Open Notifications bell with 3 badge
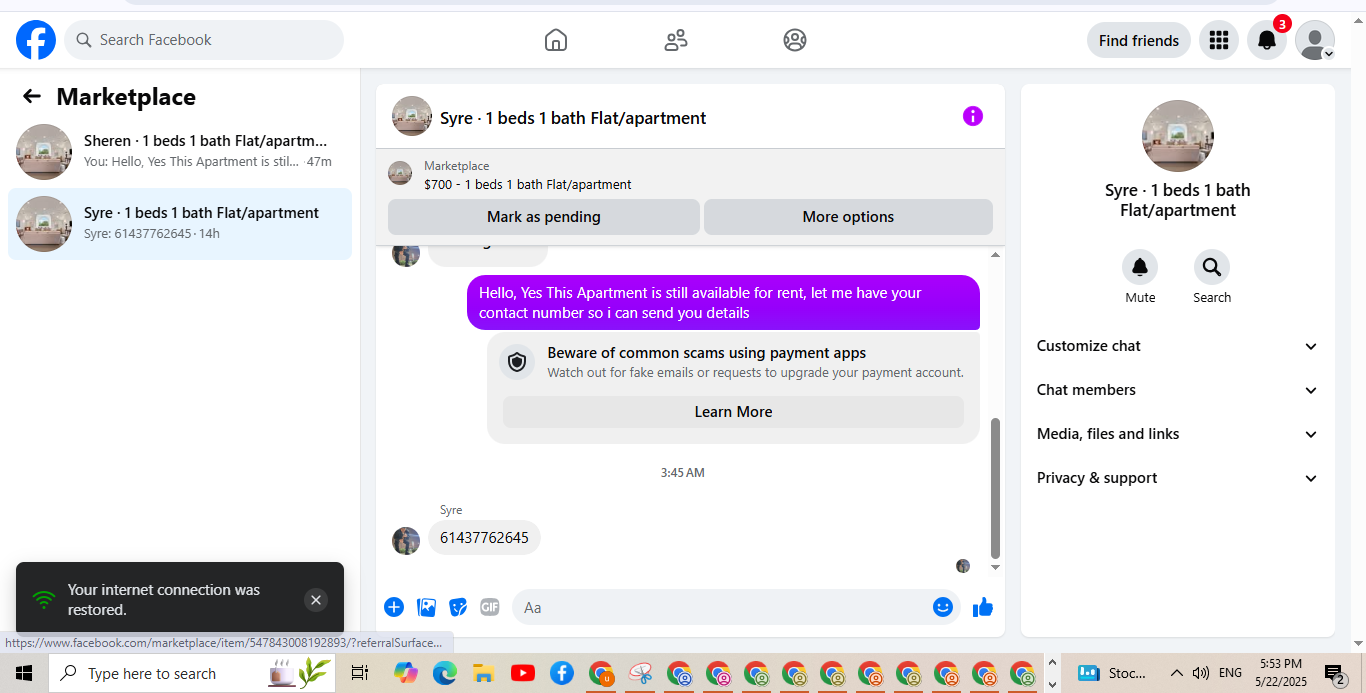 click(1266, 40)
